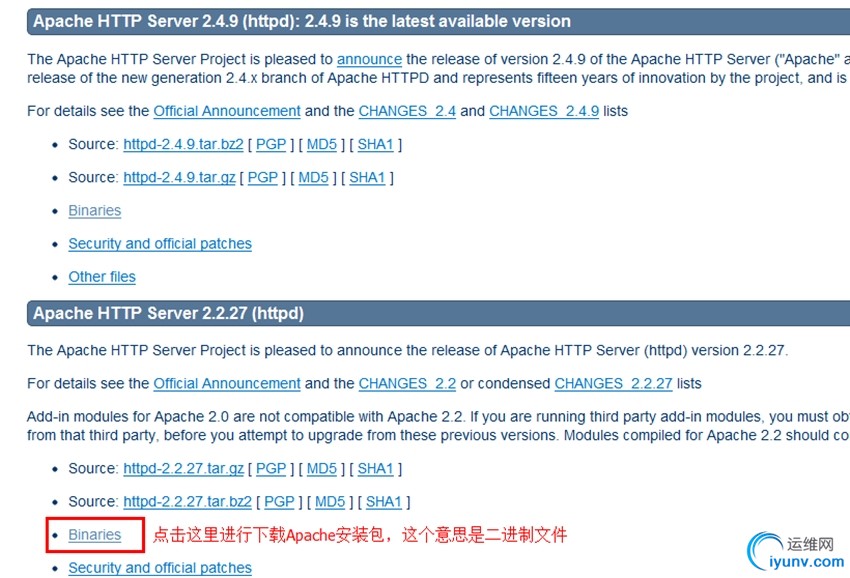The height and width of the screenshot is (578, 850).
Task: Click highlighted Binaries link under Apache 2.2.27
Action: (95, 535)
